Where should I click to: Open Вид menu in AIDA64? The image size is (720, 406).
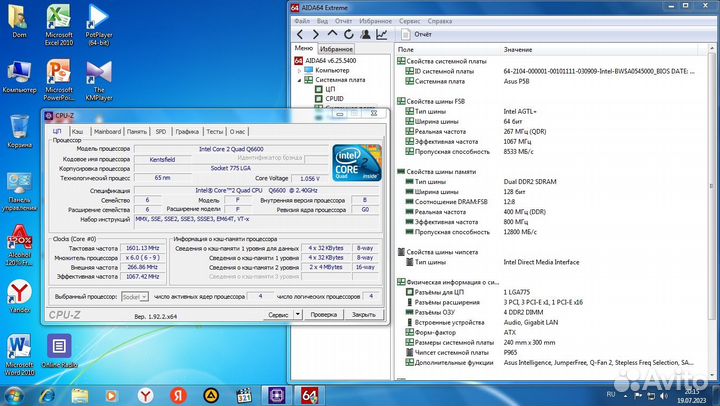tap(322, 21)
